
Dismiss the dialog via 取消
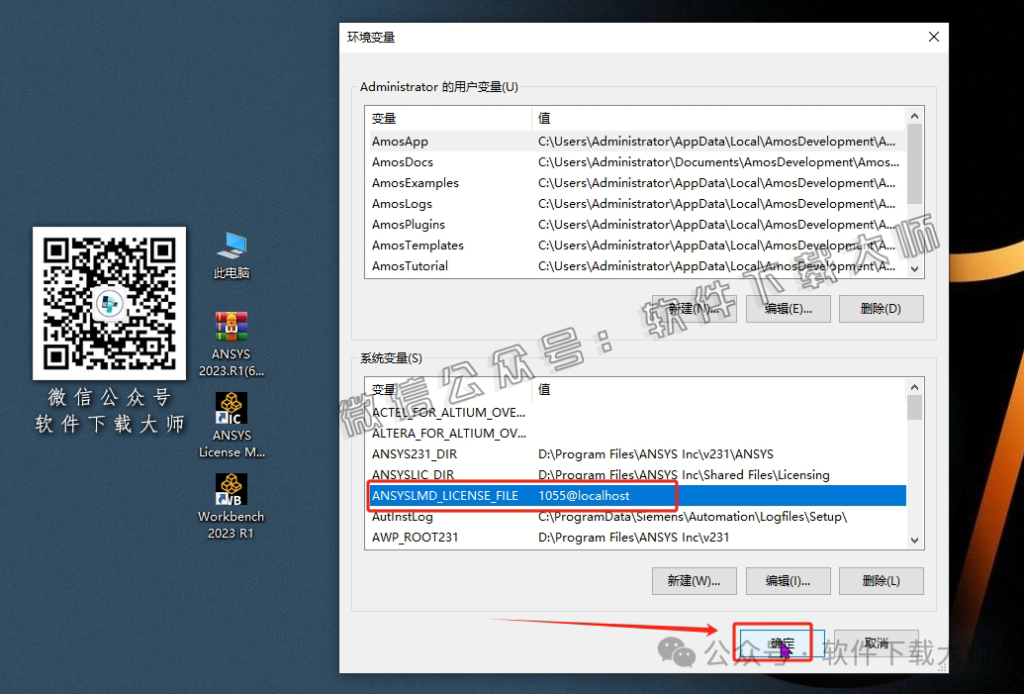[x=876, y=644]
